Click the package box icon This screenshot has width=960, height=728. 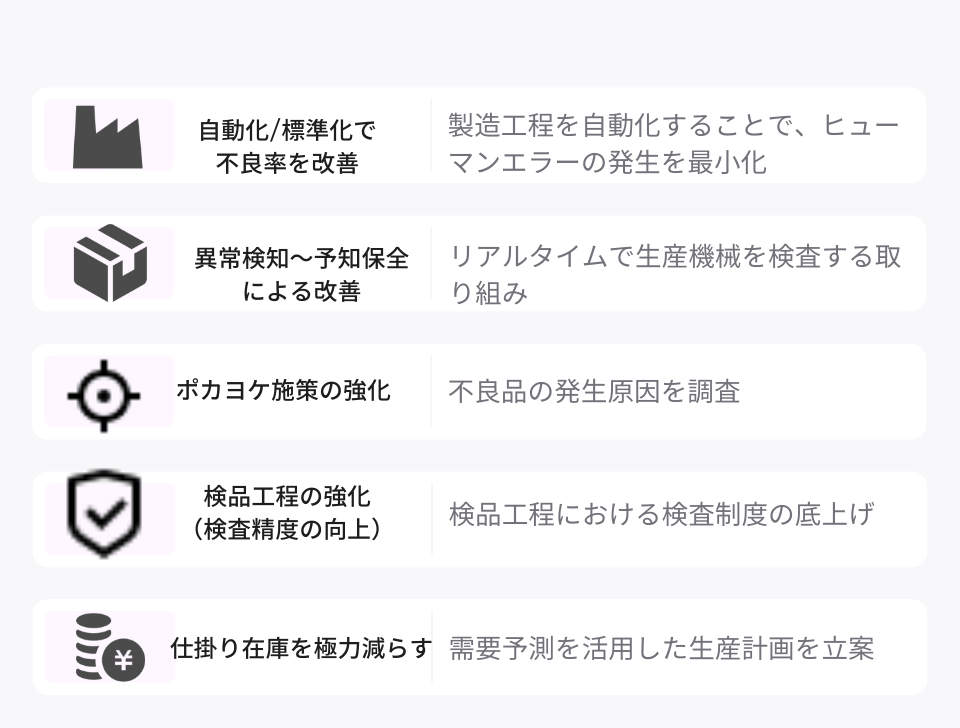click(x=110, y=263)
